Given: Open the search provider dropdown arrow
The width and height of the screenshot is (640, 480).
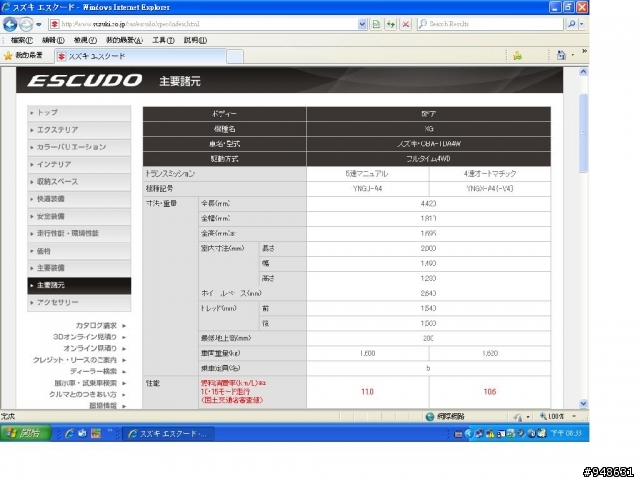Looking at the screenshot, I should pos(582,24).
